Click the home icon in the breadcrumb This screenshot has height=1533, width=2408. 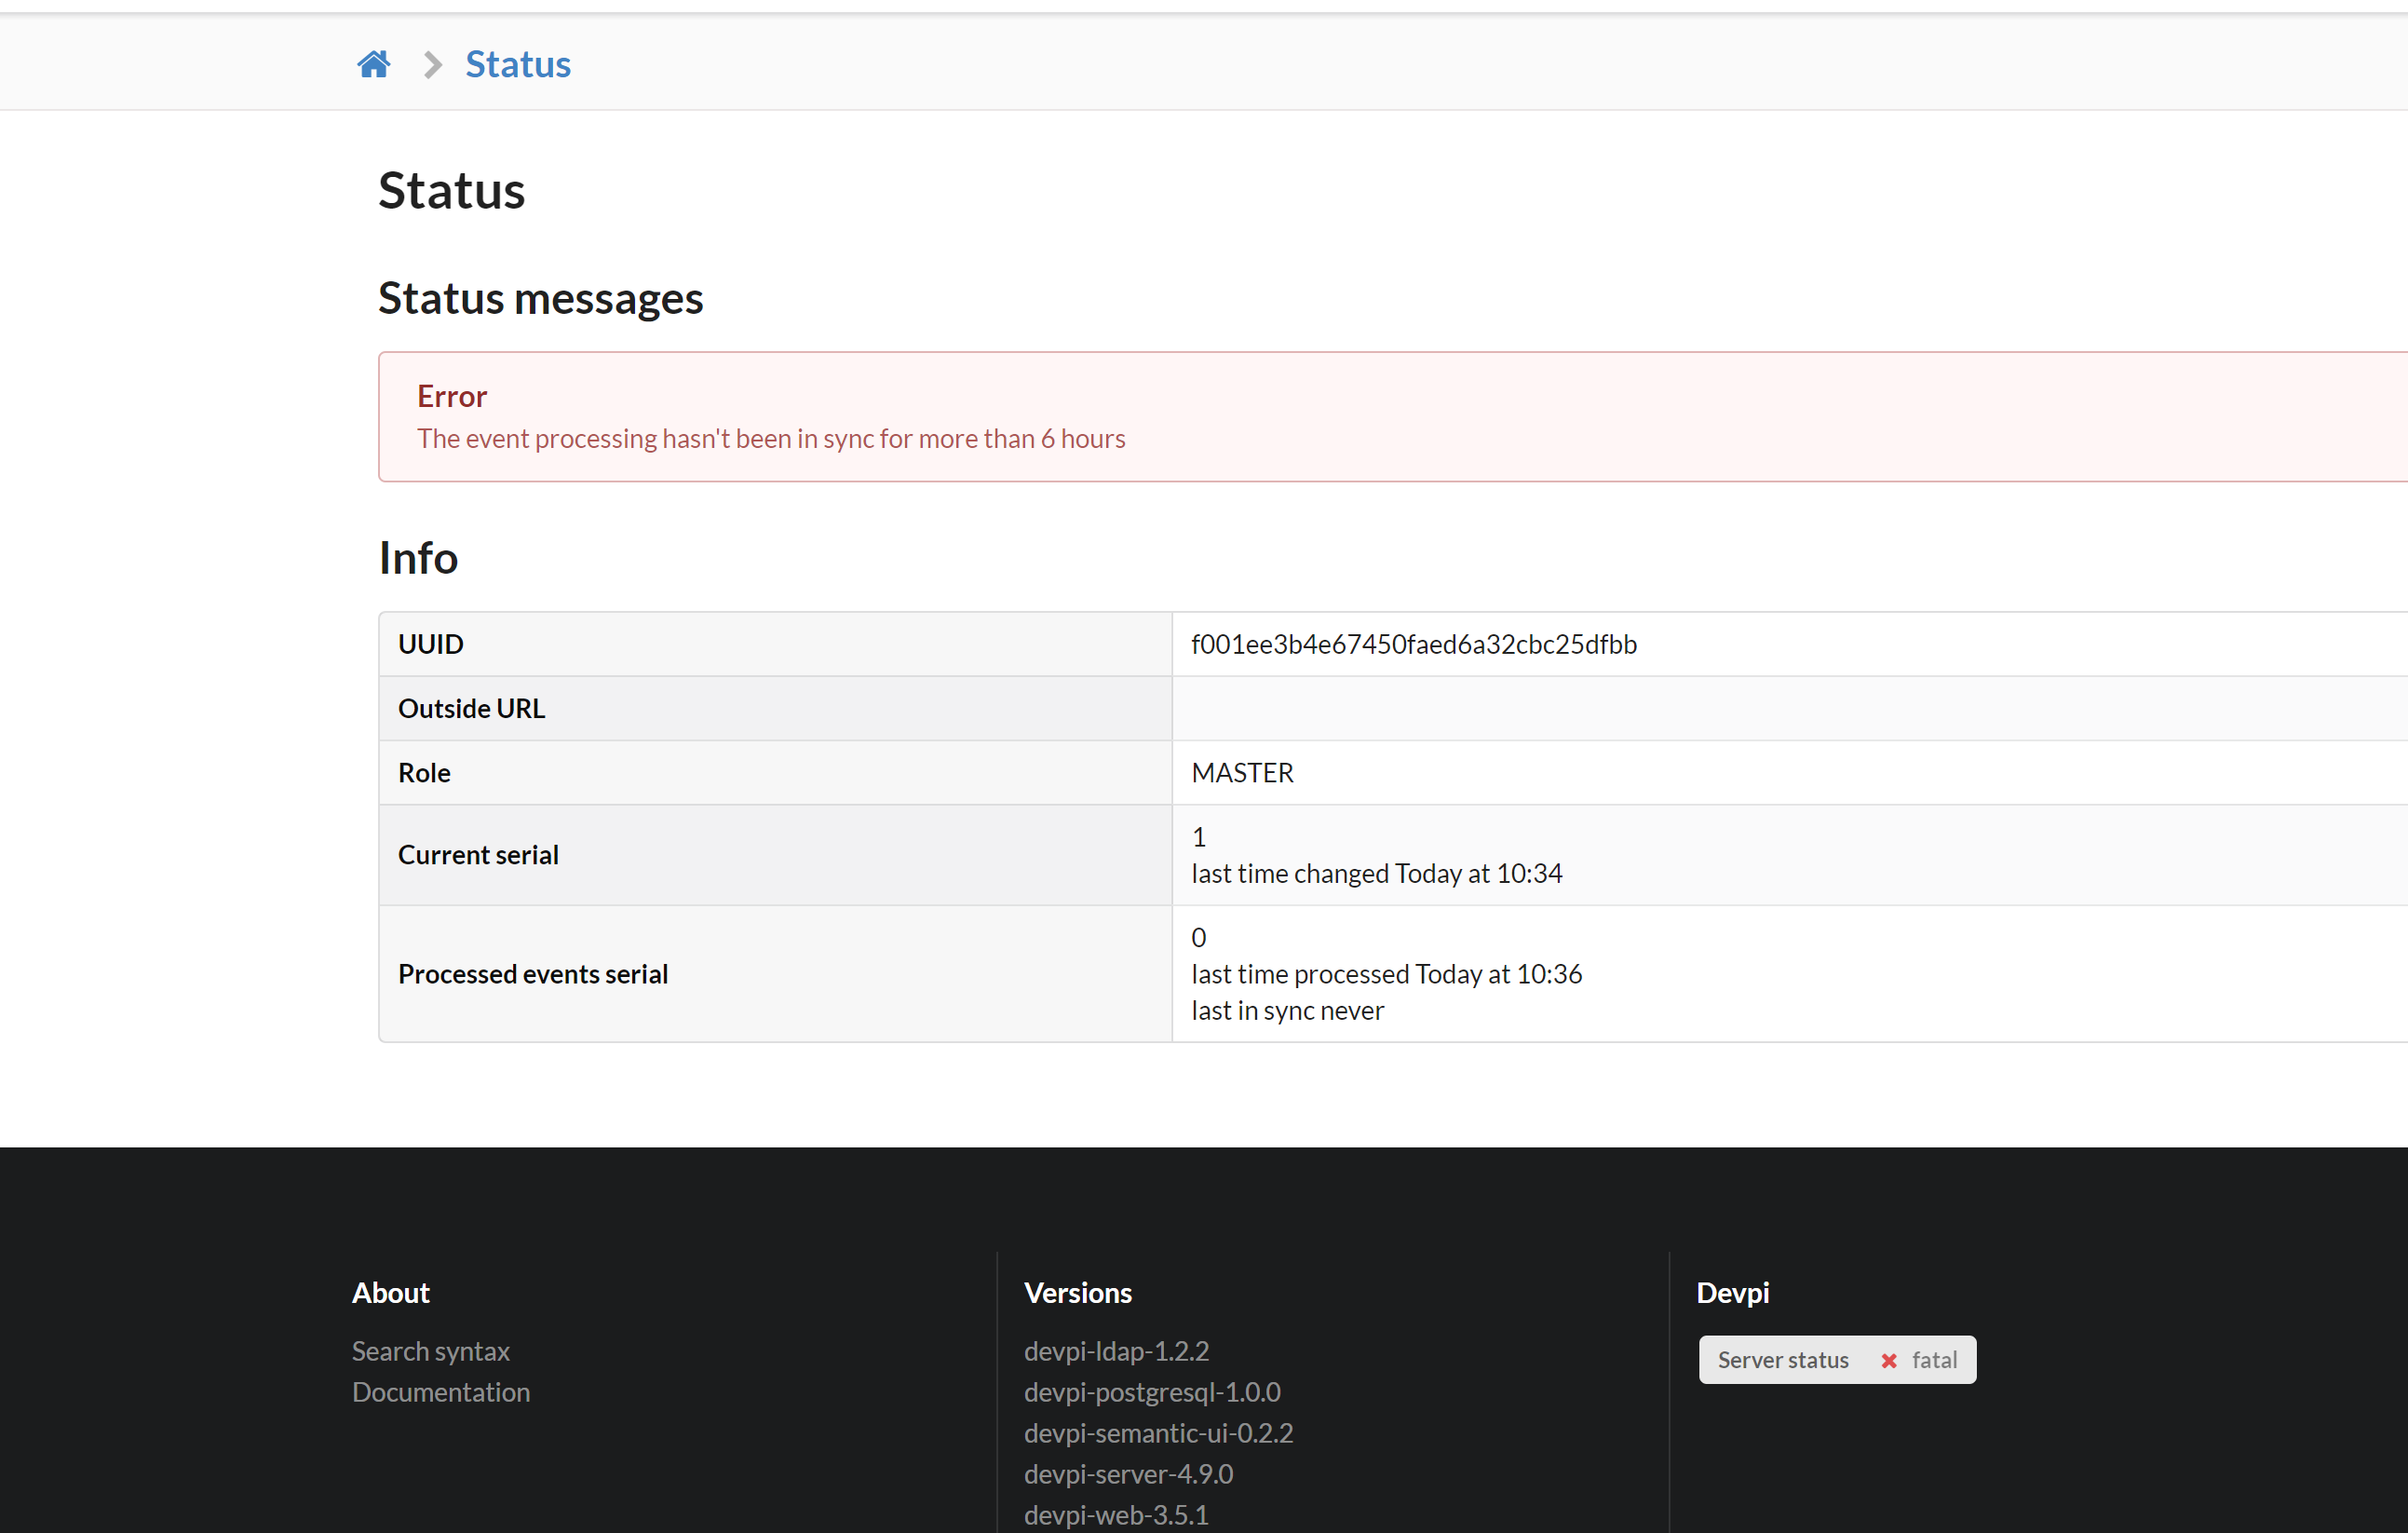coord(373,63)
